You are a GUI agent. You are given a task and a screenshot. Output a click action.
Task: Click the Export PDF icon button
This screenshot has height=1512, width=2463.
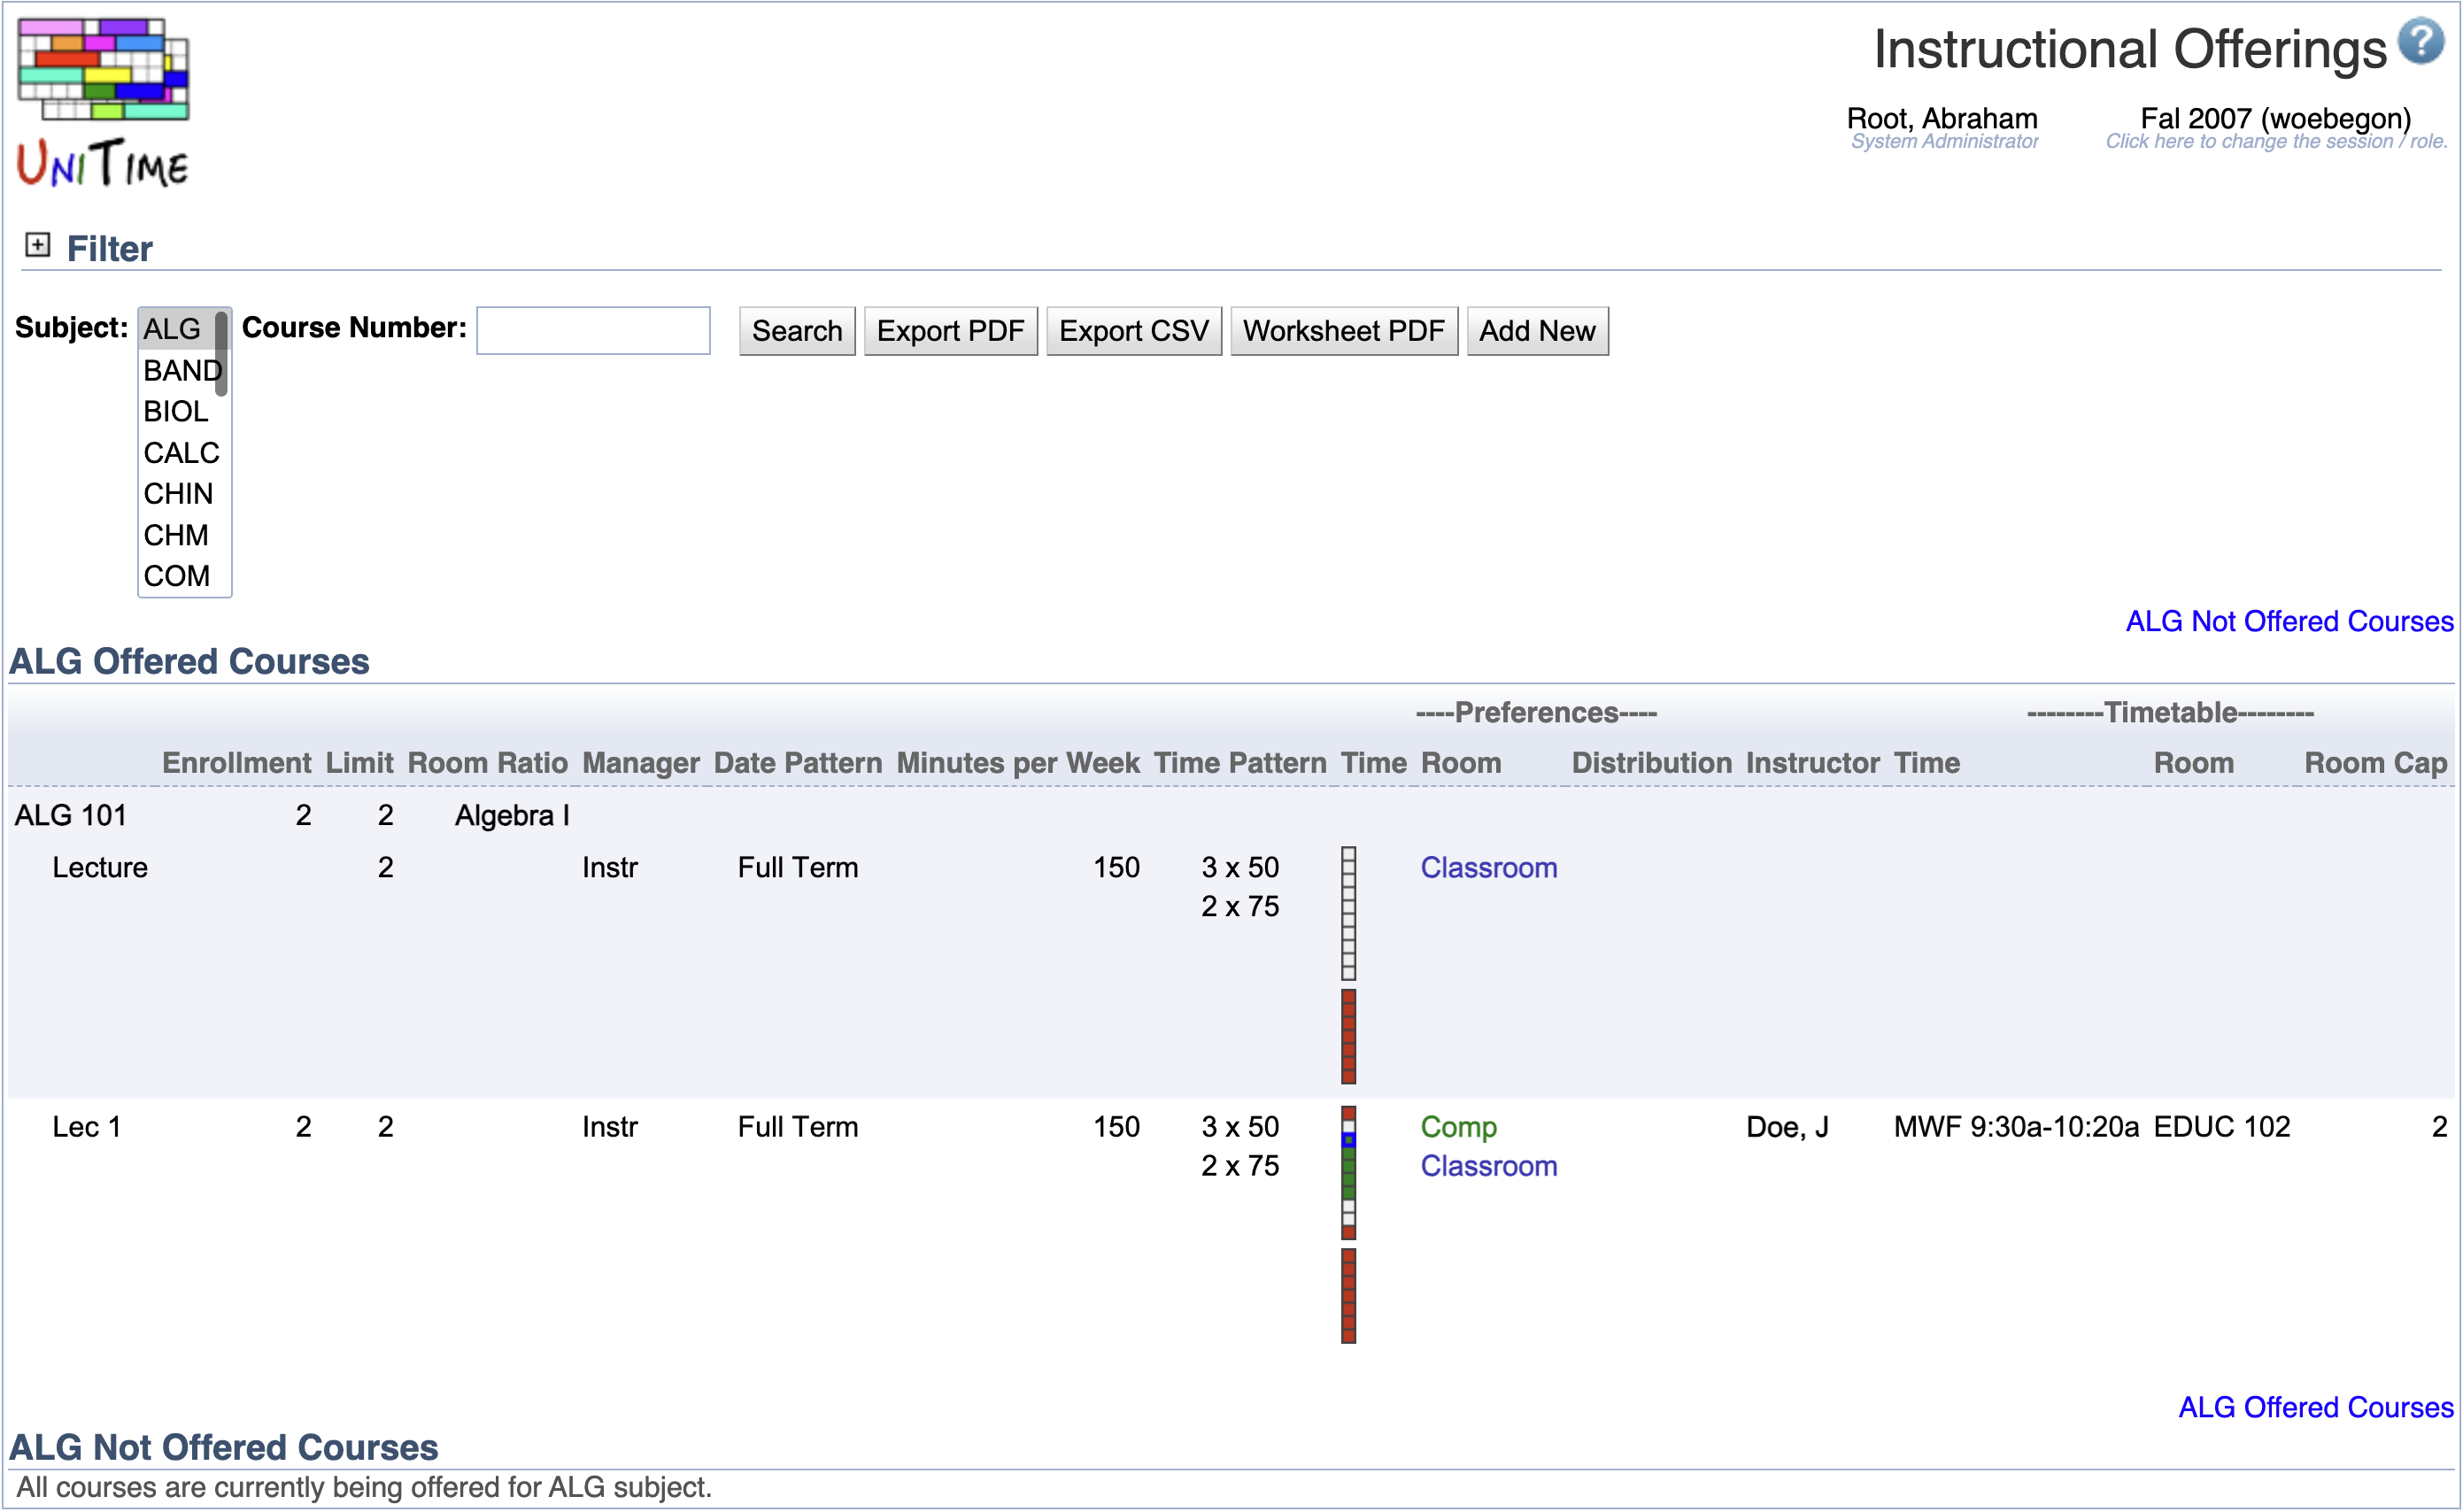950,330
